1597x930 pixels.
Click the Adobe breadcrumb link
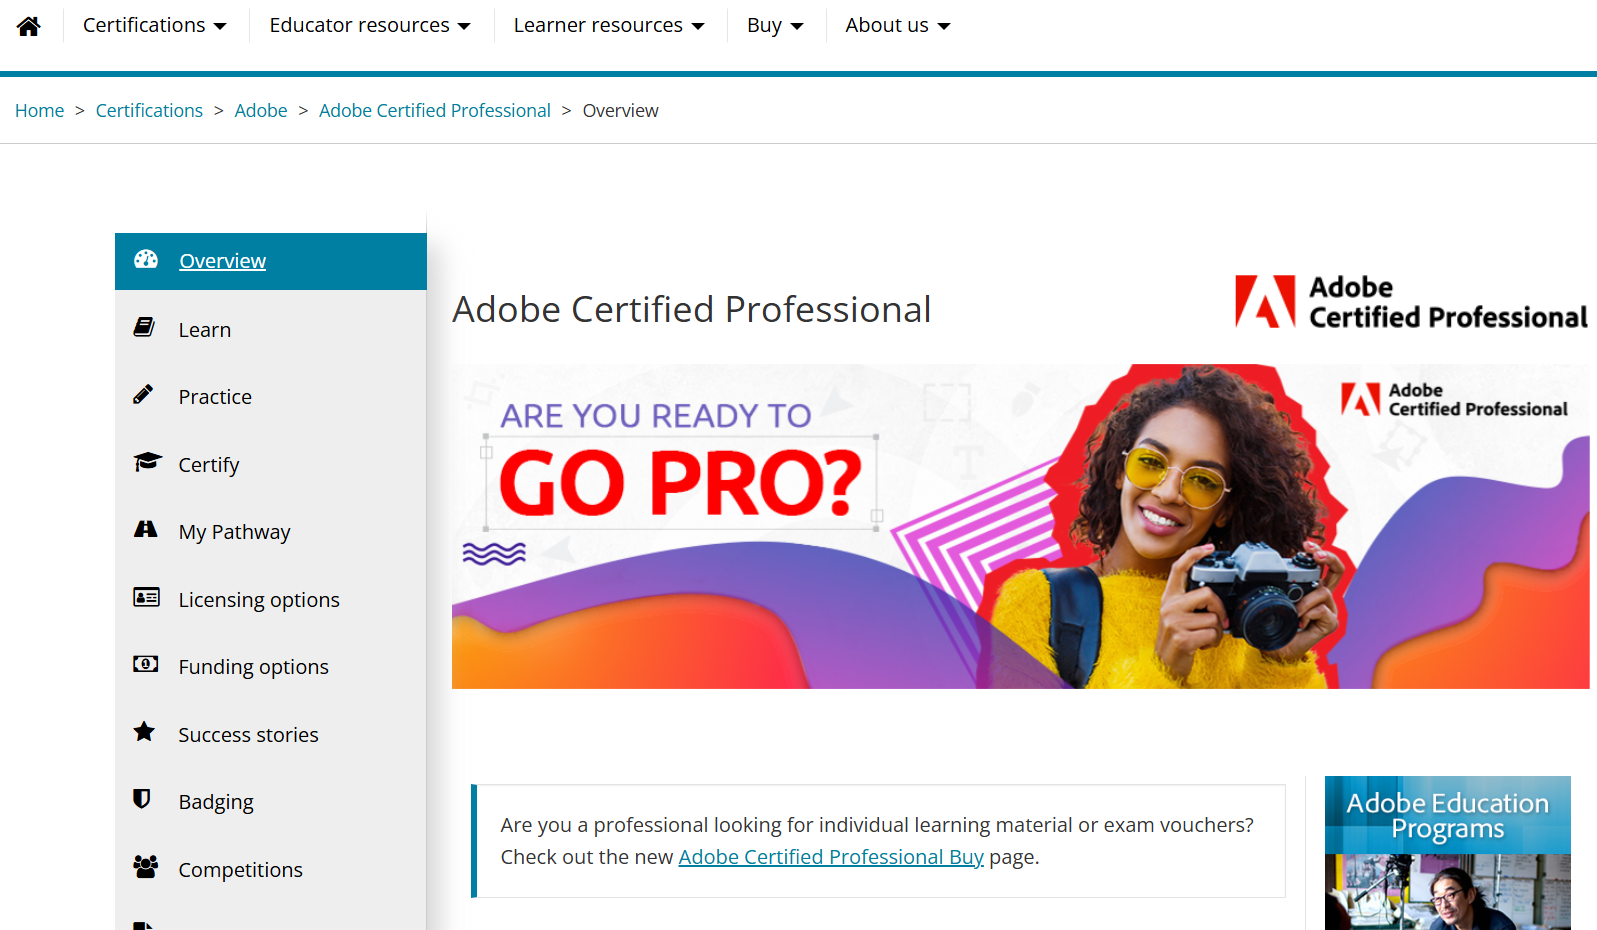[261, 111]
